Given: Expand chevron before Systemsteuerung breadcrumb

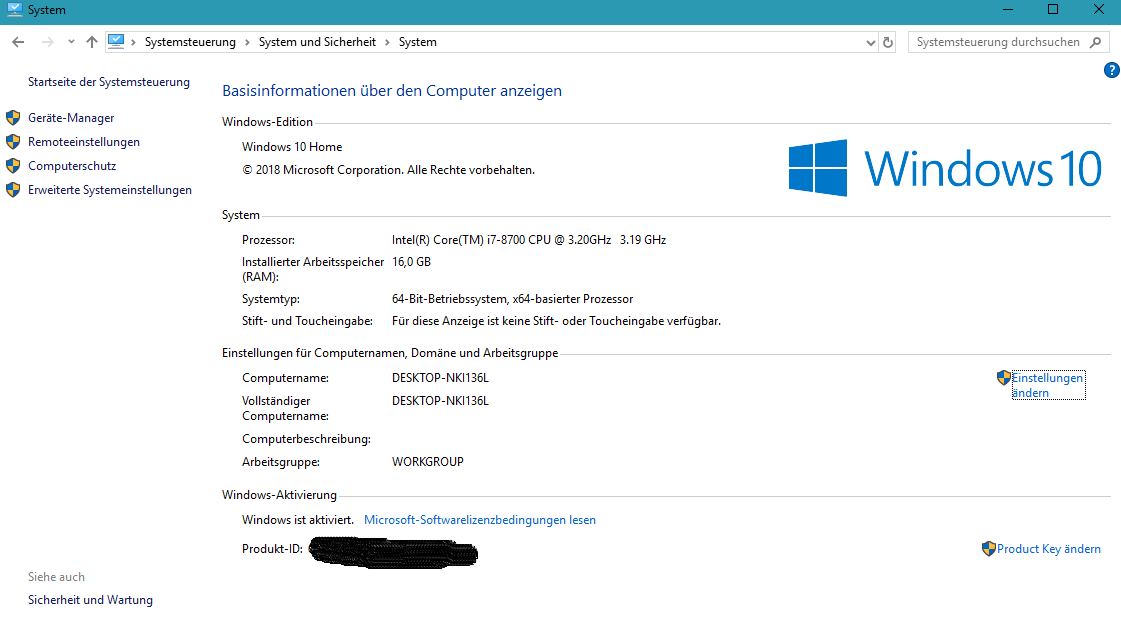Looking at the screenshot, I should click(133, 42).
